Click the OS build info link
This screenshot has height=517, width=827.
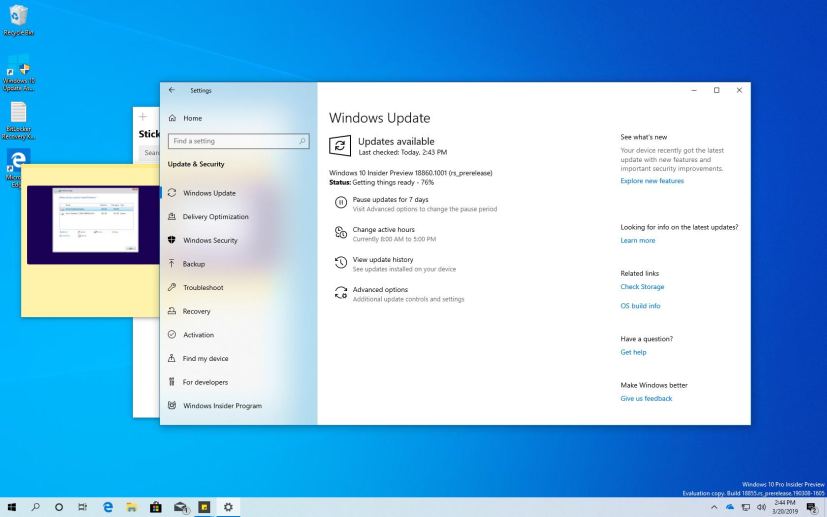(640, 306)
